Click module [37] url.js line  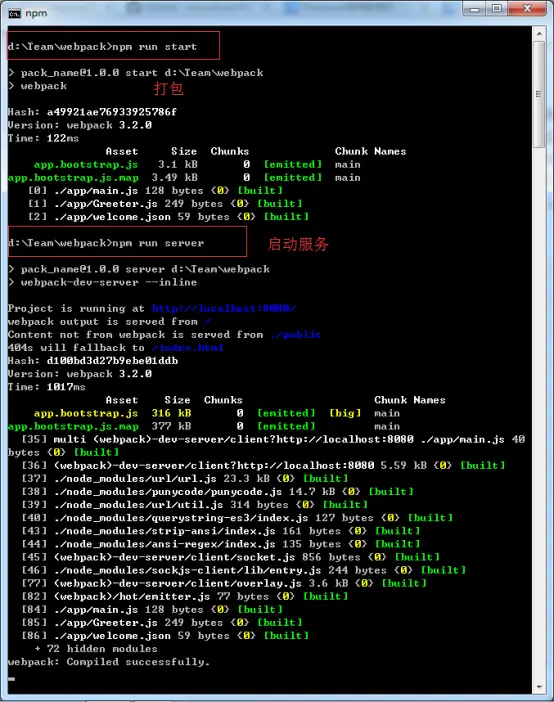[x=185, y=479]
